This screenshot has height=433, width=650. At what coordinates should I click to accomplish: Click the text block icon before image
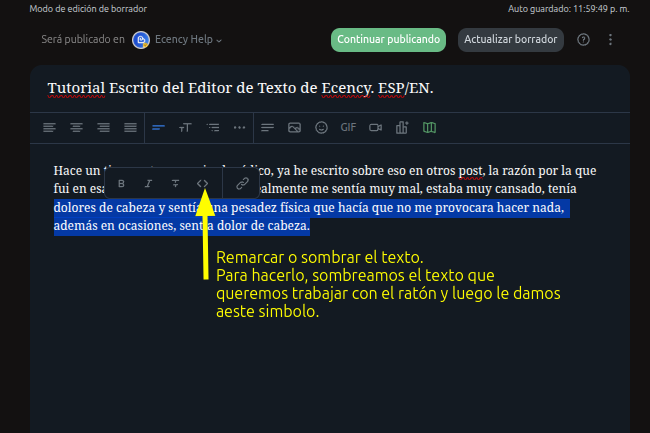coord(267,128)
